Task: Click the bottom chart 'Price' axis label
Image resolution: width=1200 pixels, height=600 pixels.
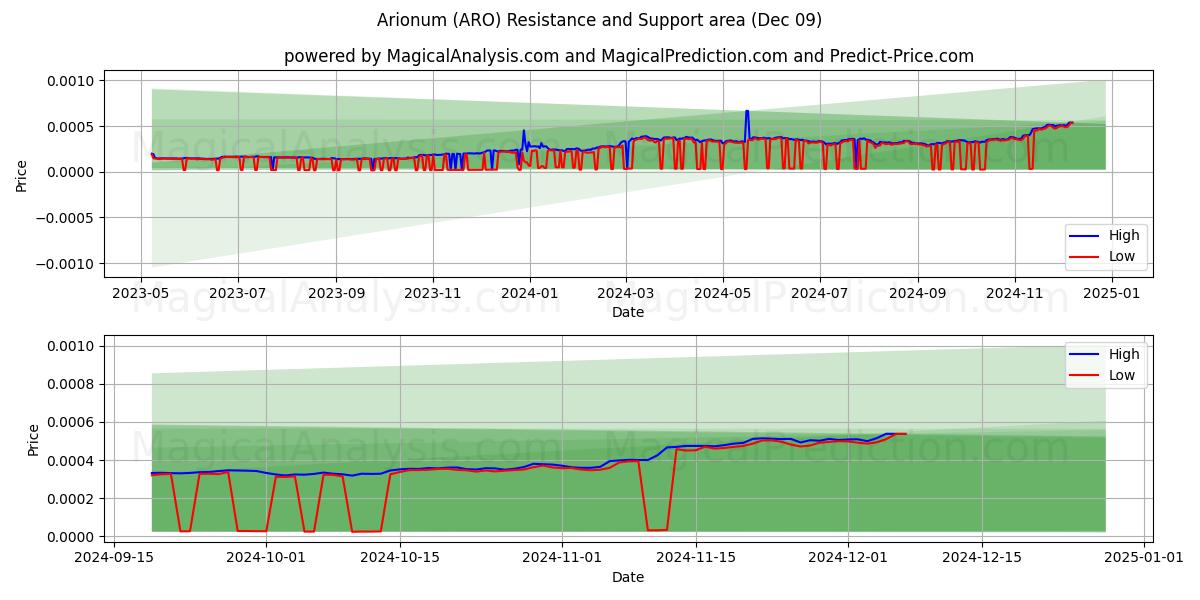Action: pyautogui.click(x=33, y=439)
